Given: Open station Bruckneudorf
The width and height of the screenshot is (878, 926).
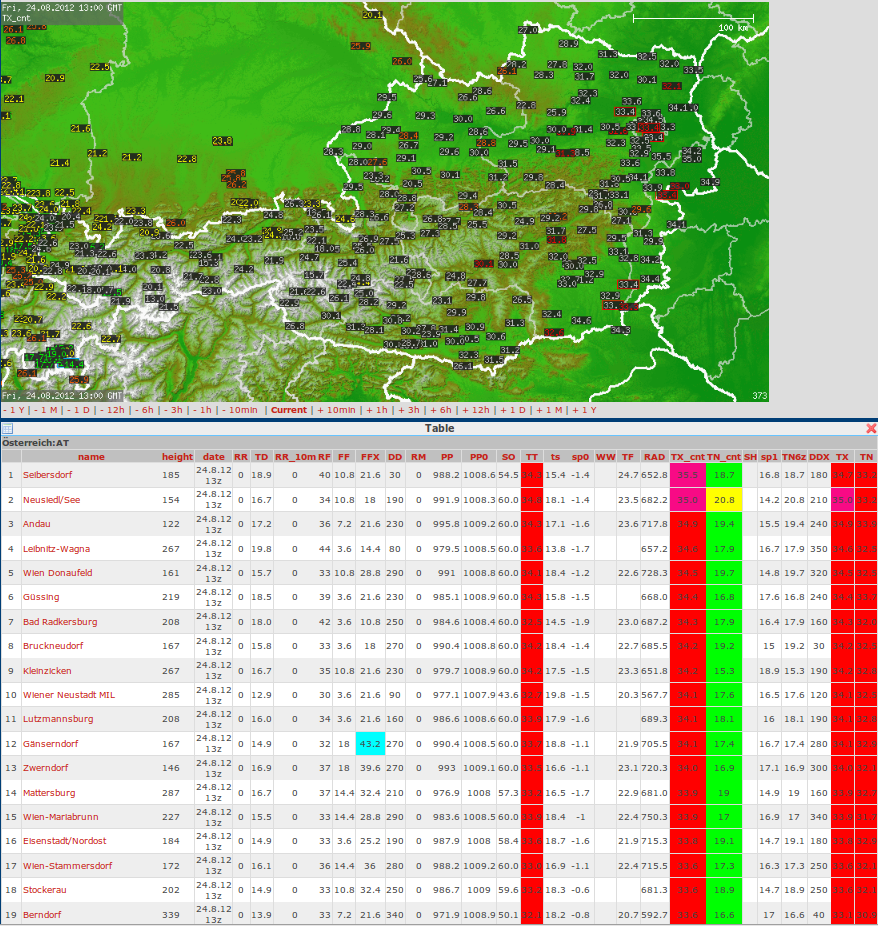Looking at the screenshot, I should (53, 646).
